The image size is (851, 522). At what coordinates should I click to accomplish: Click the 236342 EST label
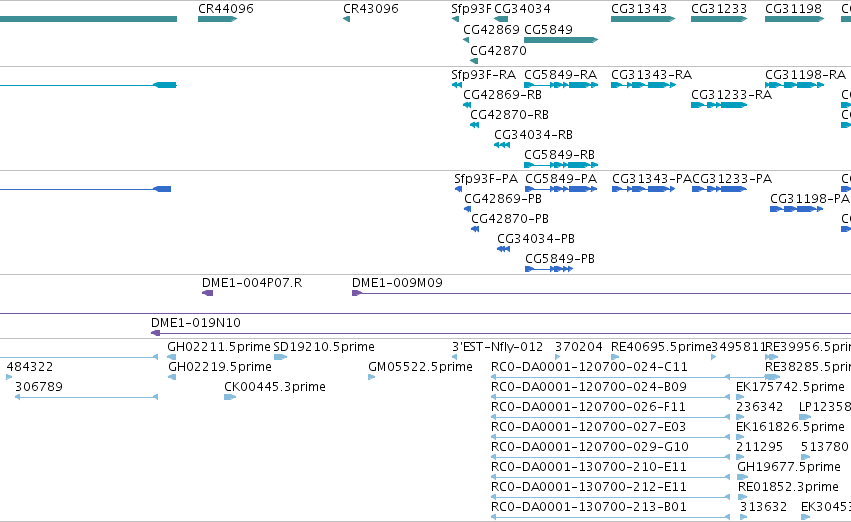coord(759,407)
